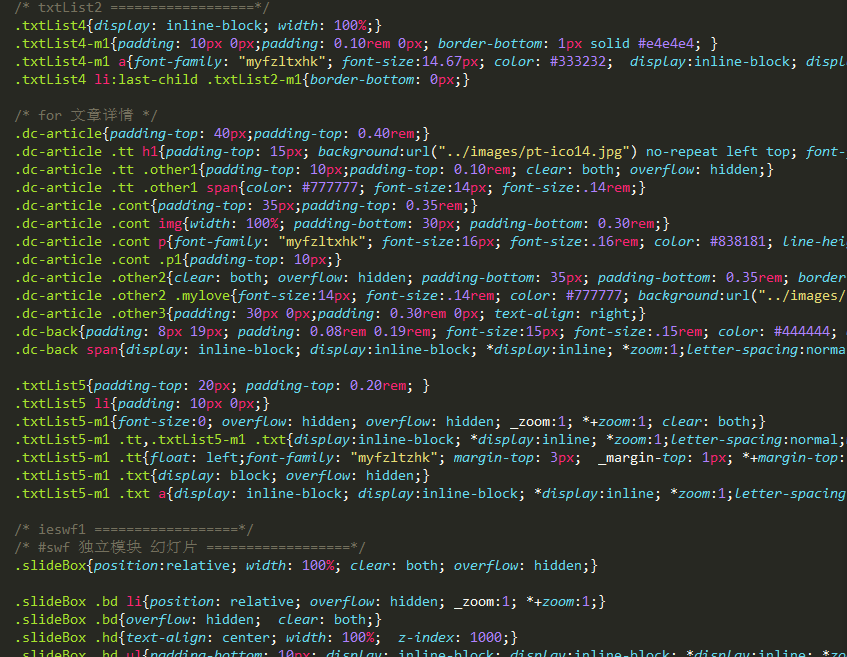Click the .tt,.txtList5-m1 .txt selector line

[431, 440]
